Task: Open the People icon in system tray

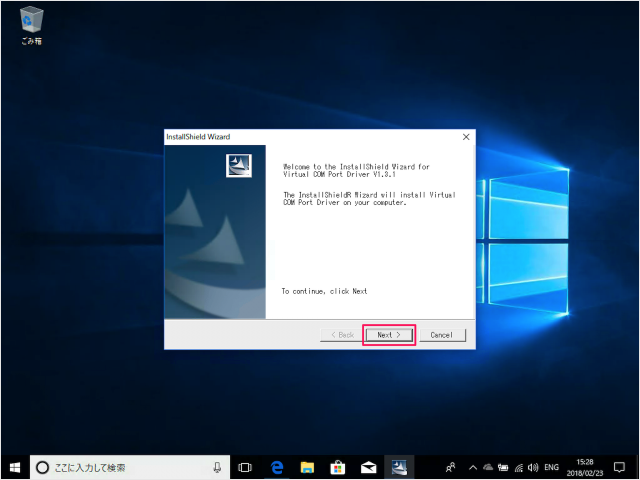Action: (x=451, y=467)
